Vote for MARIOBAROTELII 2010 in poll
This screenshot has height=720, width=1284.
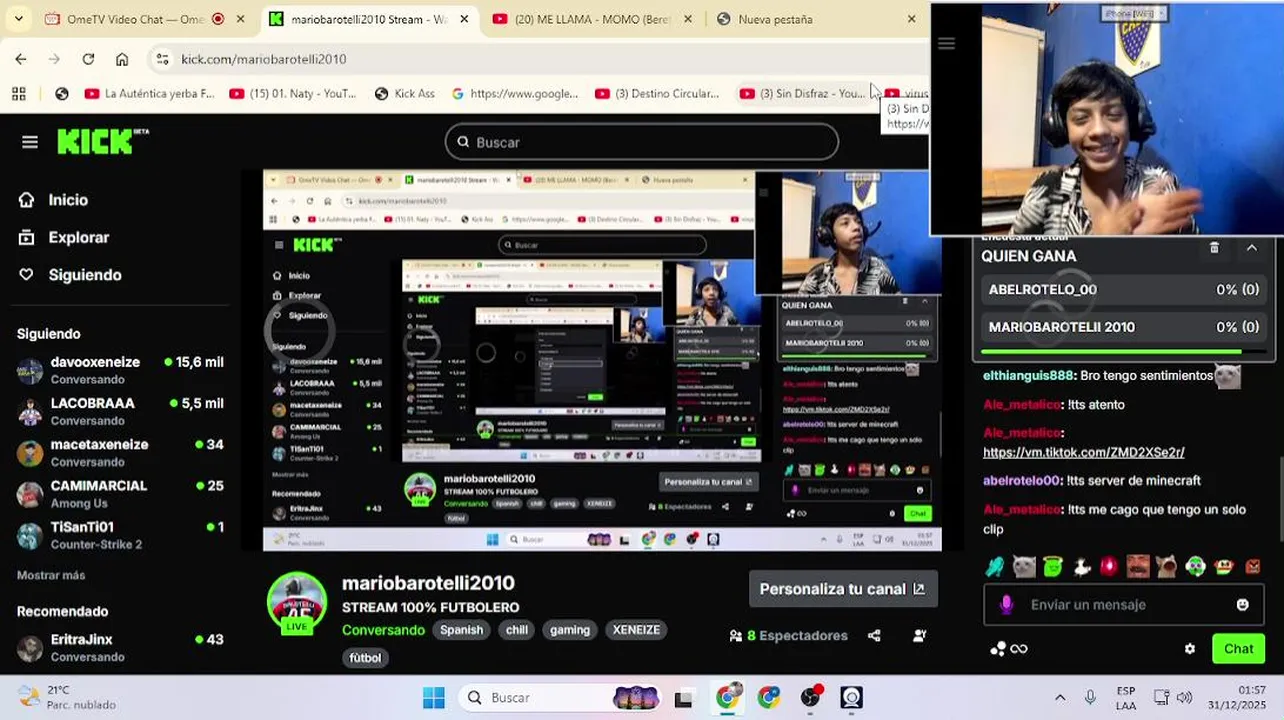coord(1124,327)
